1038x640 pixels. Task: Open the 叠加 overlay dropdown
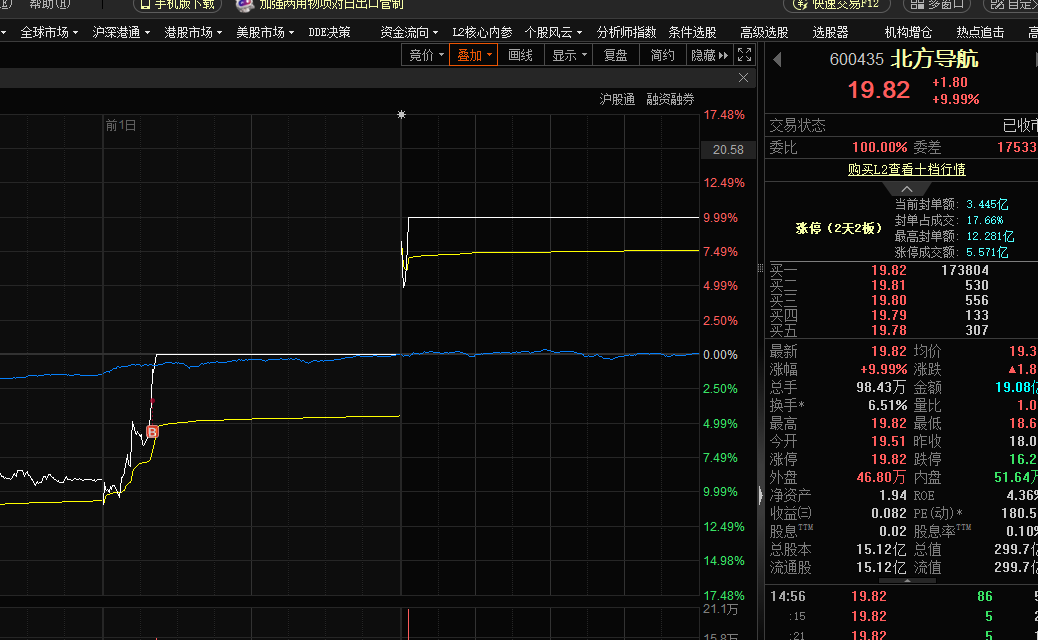[x=473, y=55]
